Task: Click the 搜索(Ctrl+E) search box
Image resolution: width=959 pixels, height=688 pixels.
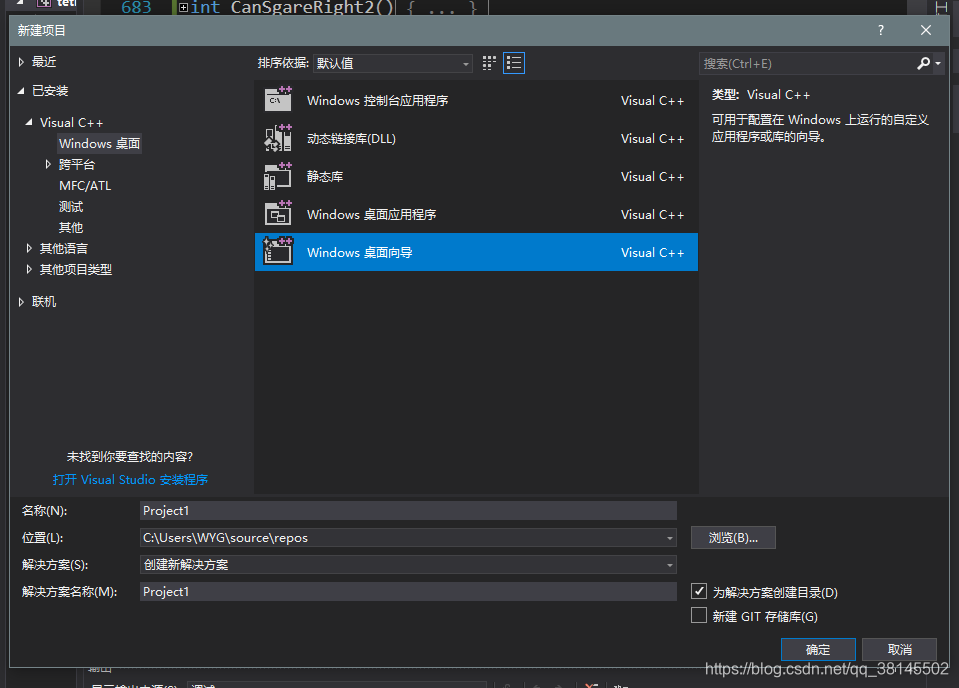Action: coord(807,64)
